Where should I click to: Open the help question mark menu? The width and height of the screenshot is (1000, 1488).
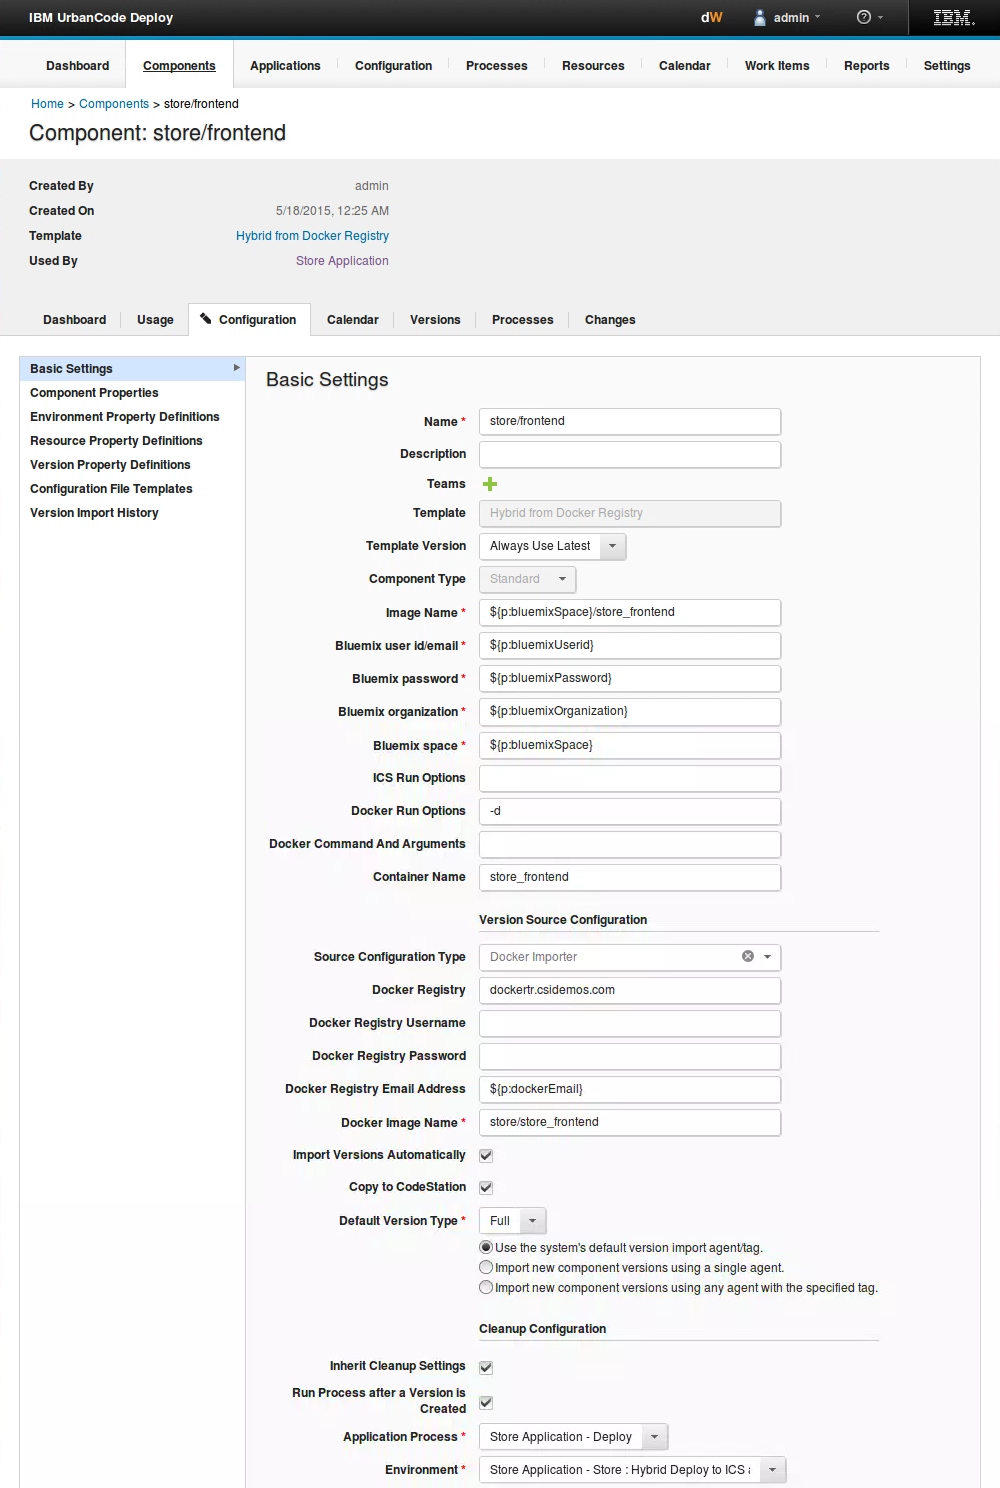[869, 17]
